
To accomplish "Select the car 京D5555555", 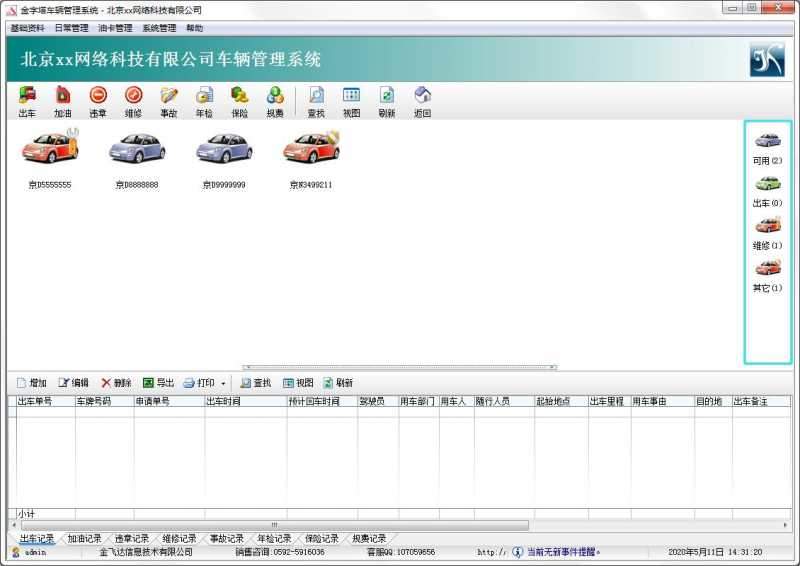I will 50,159.
